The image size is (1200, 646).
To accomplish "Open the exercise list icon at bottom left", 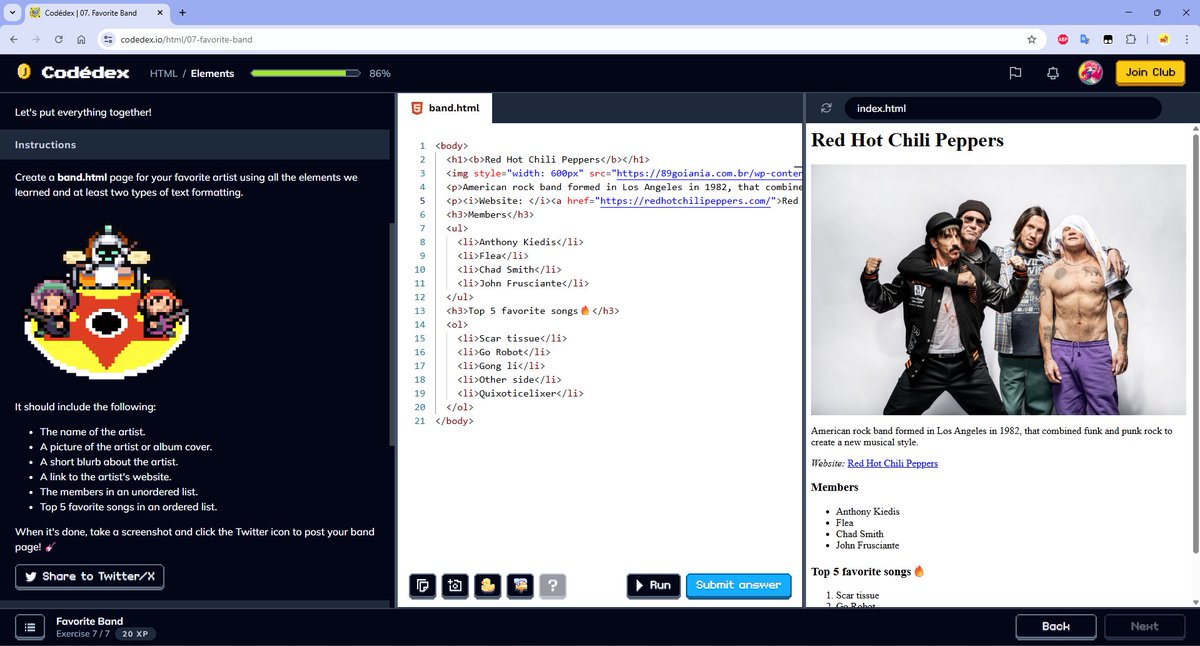I will 30,627.
